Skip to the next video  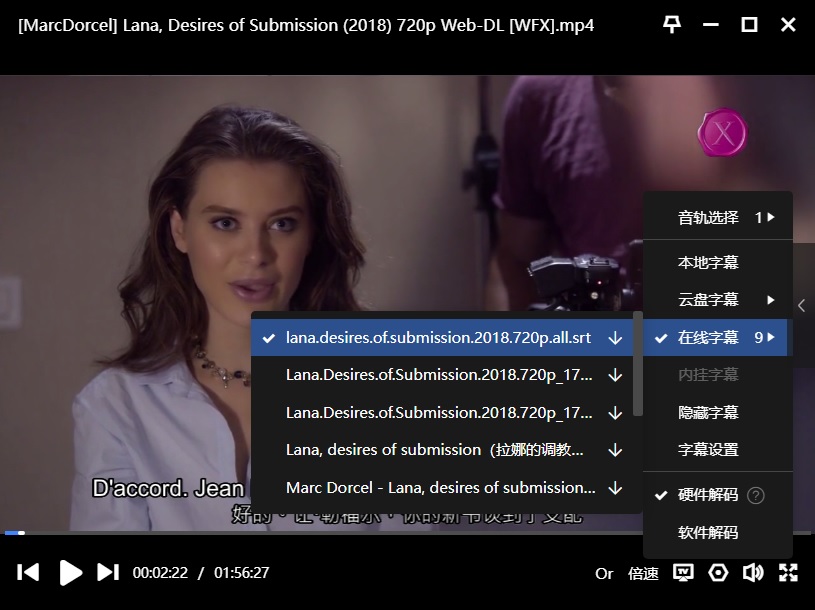coord(108,572)
